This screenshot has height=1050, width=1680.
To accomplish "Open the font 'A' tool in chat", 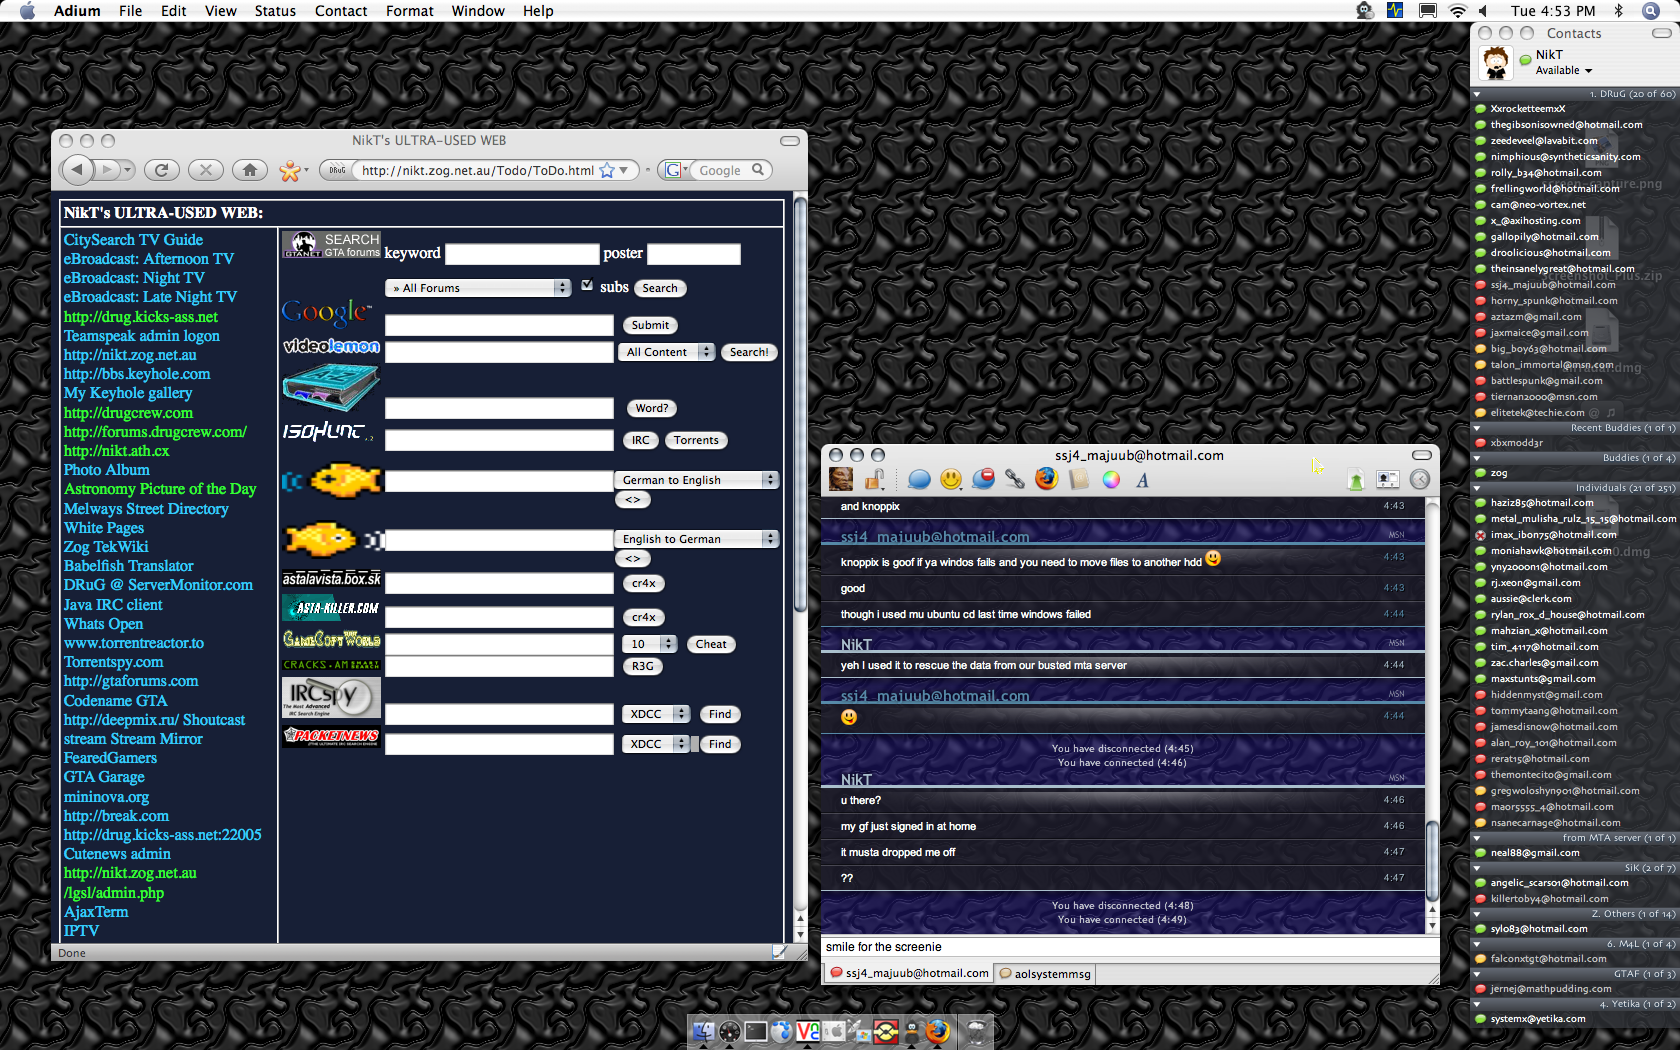I will (1142, 480).
